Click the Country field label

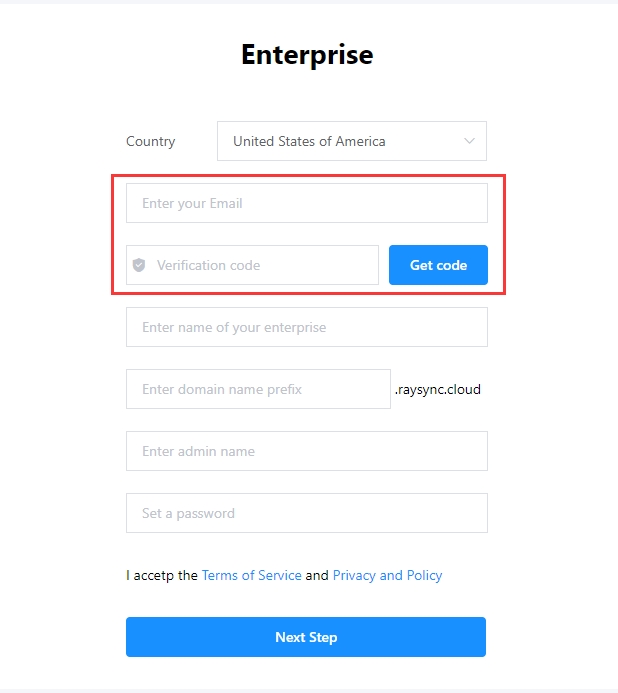tap(151, 141)
